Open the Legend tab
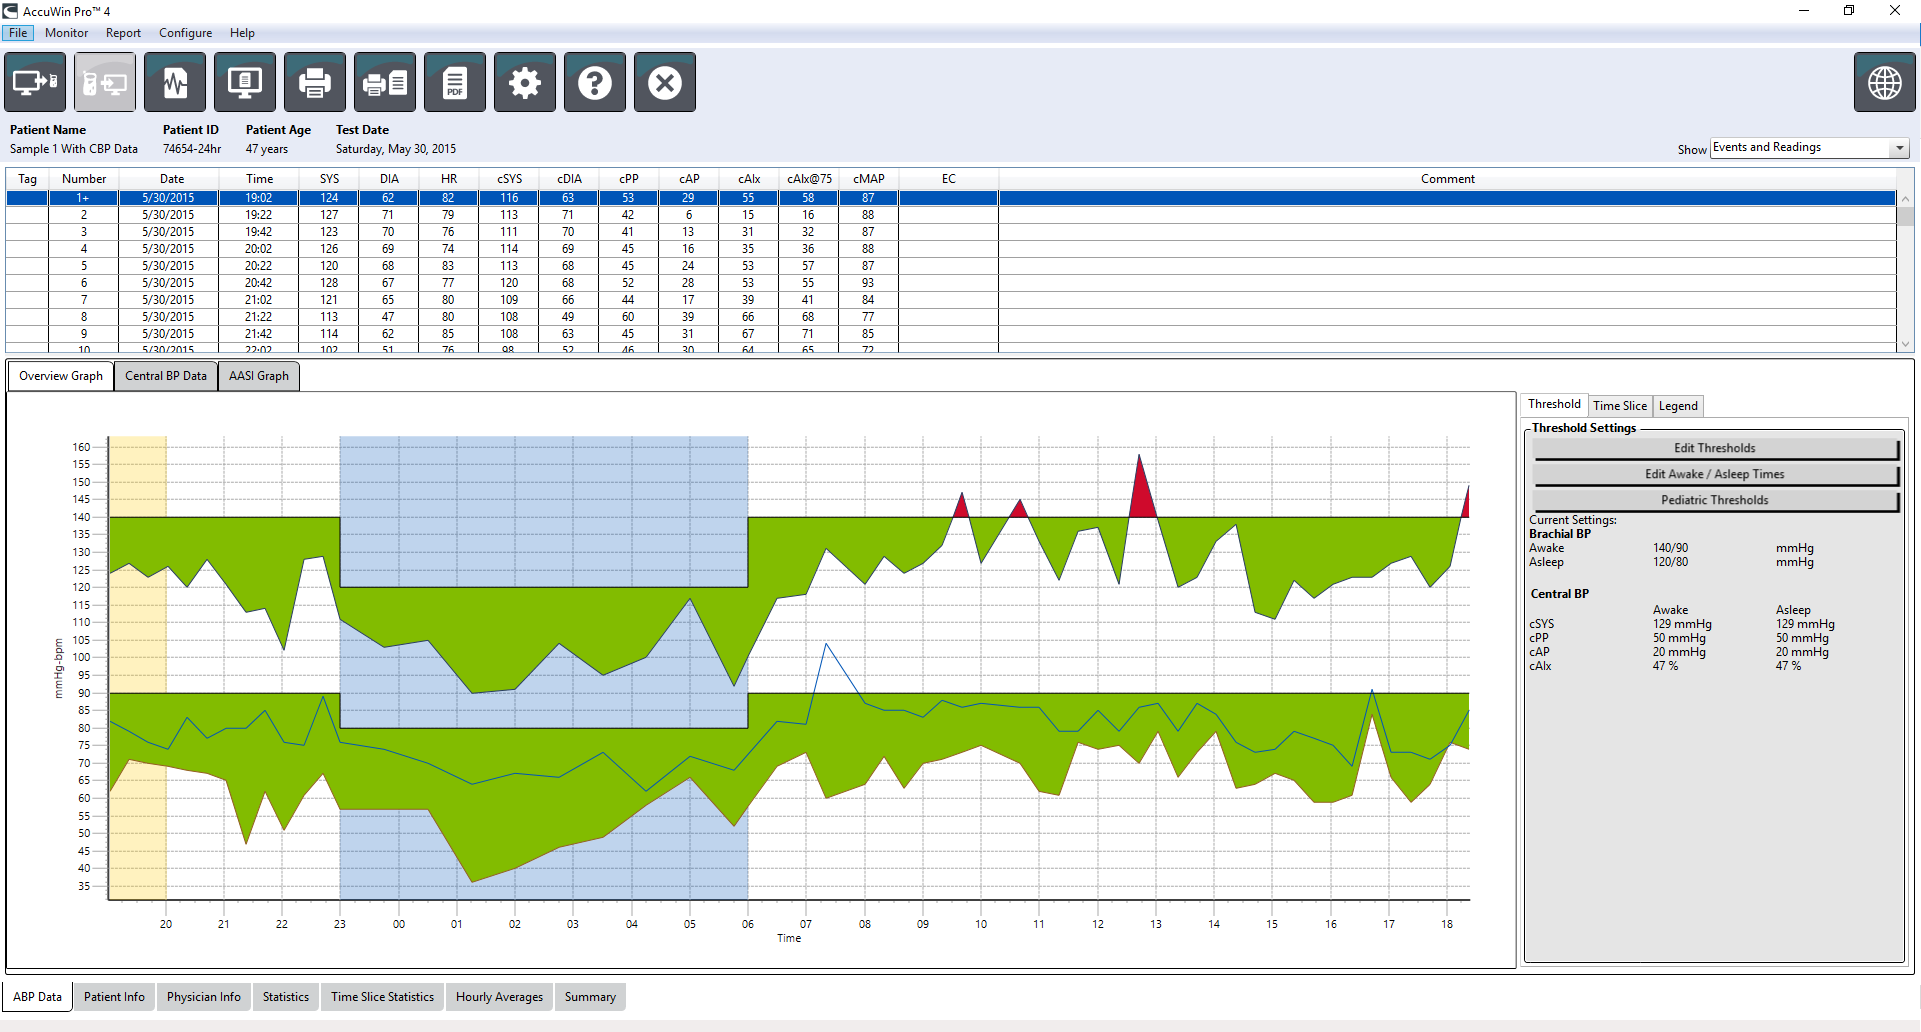1921x1032 pixels. (x=1678, y=406)
